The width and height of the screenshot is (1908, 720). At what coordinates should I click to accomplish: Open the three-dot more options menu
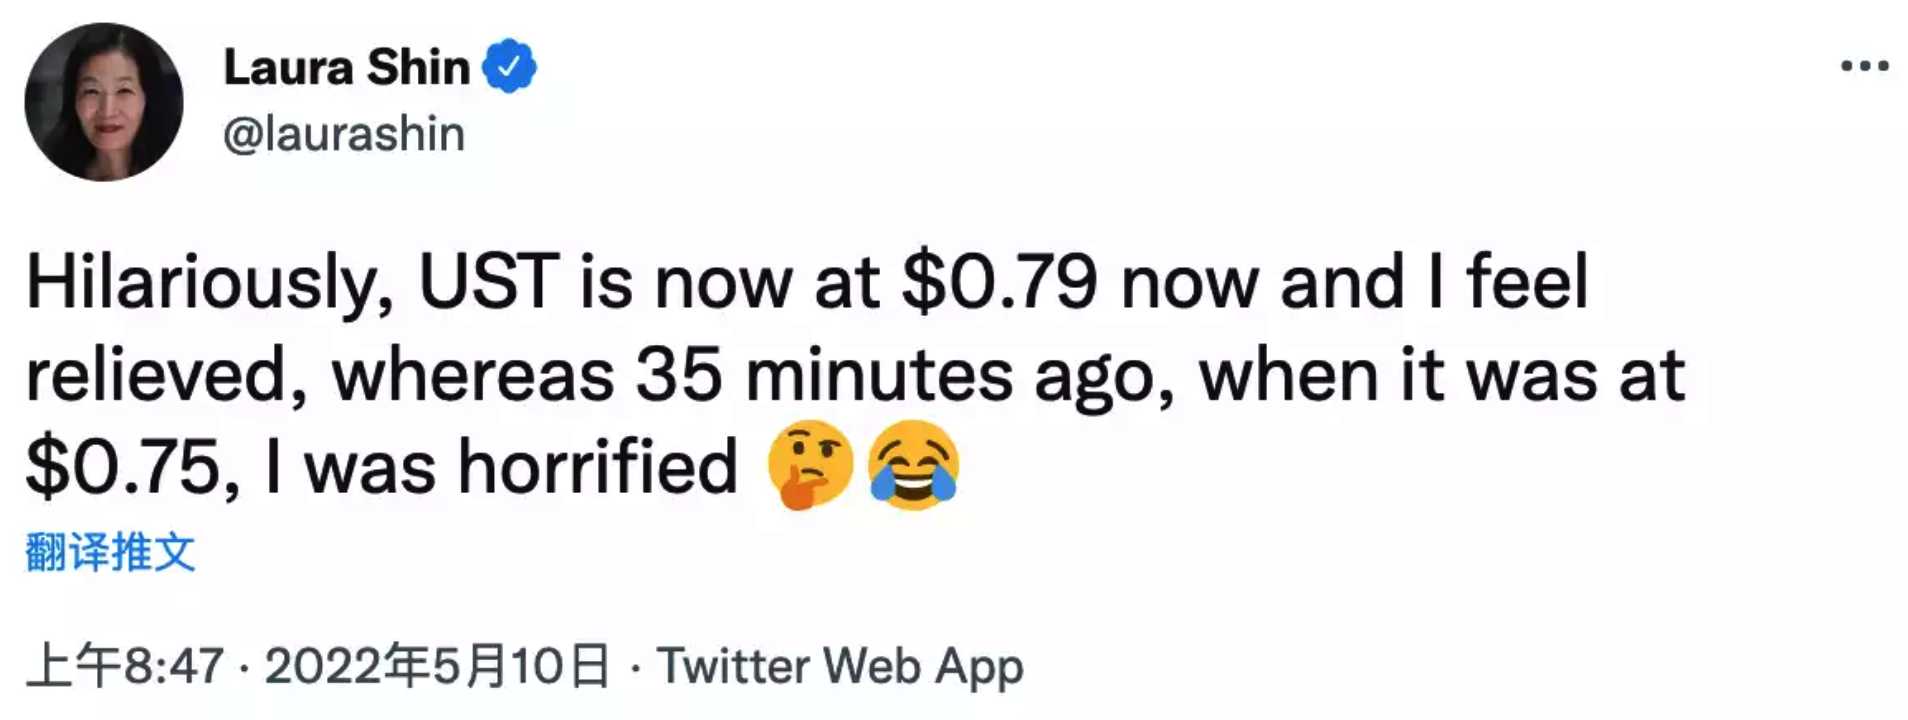click(1865, 67)
